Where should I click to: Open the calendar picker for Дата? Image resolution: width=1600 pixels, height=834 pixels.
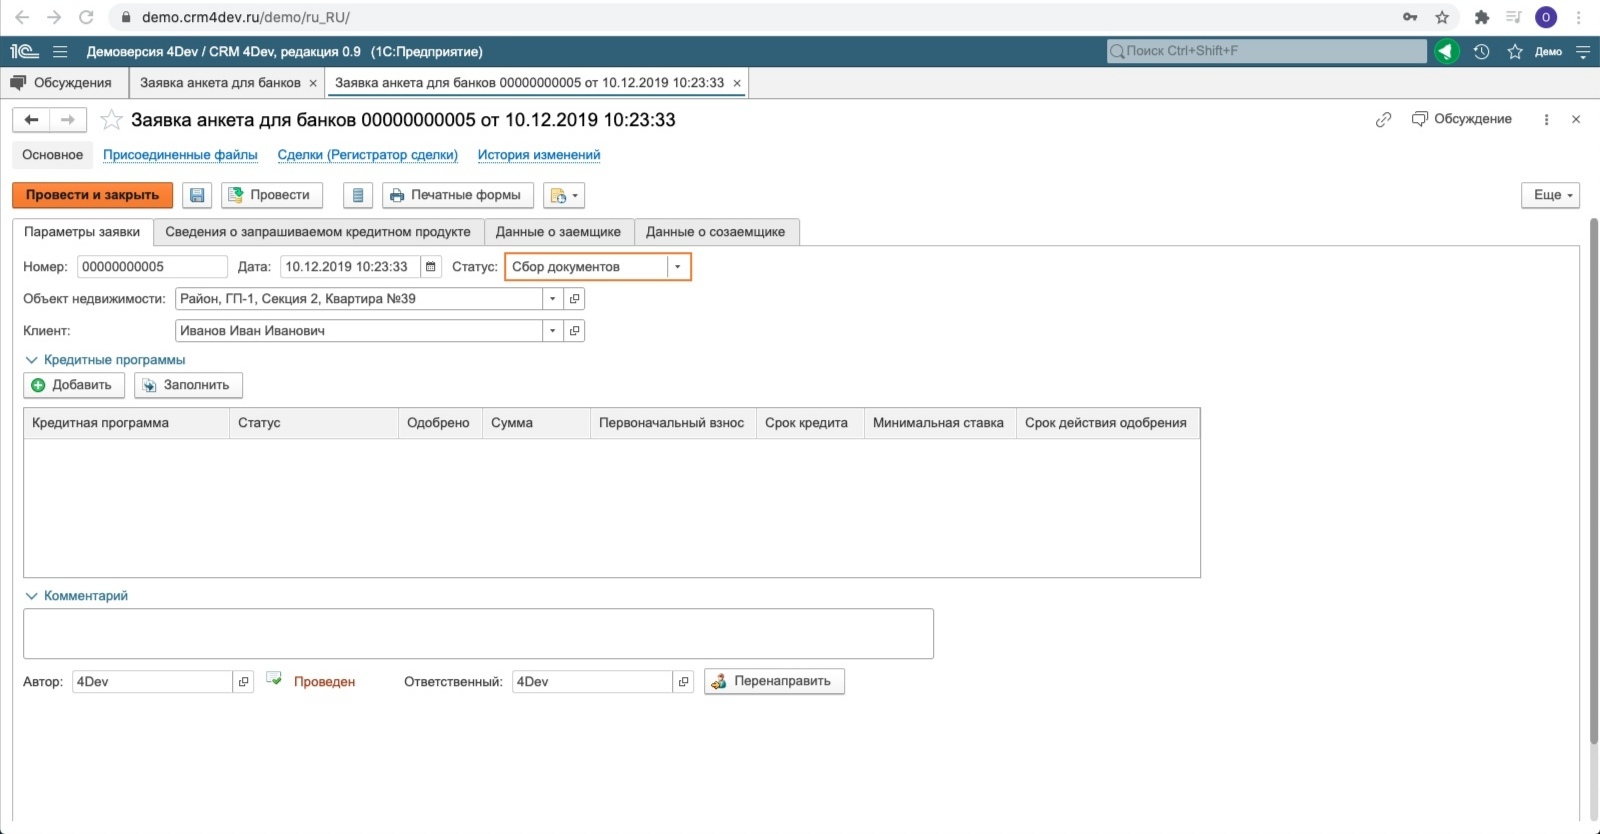coord(431,267)
